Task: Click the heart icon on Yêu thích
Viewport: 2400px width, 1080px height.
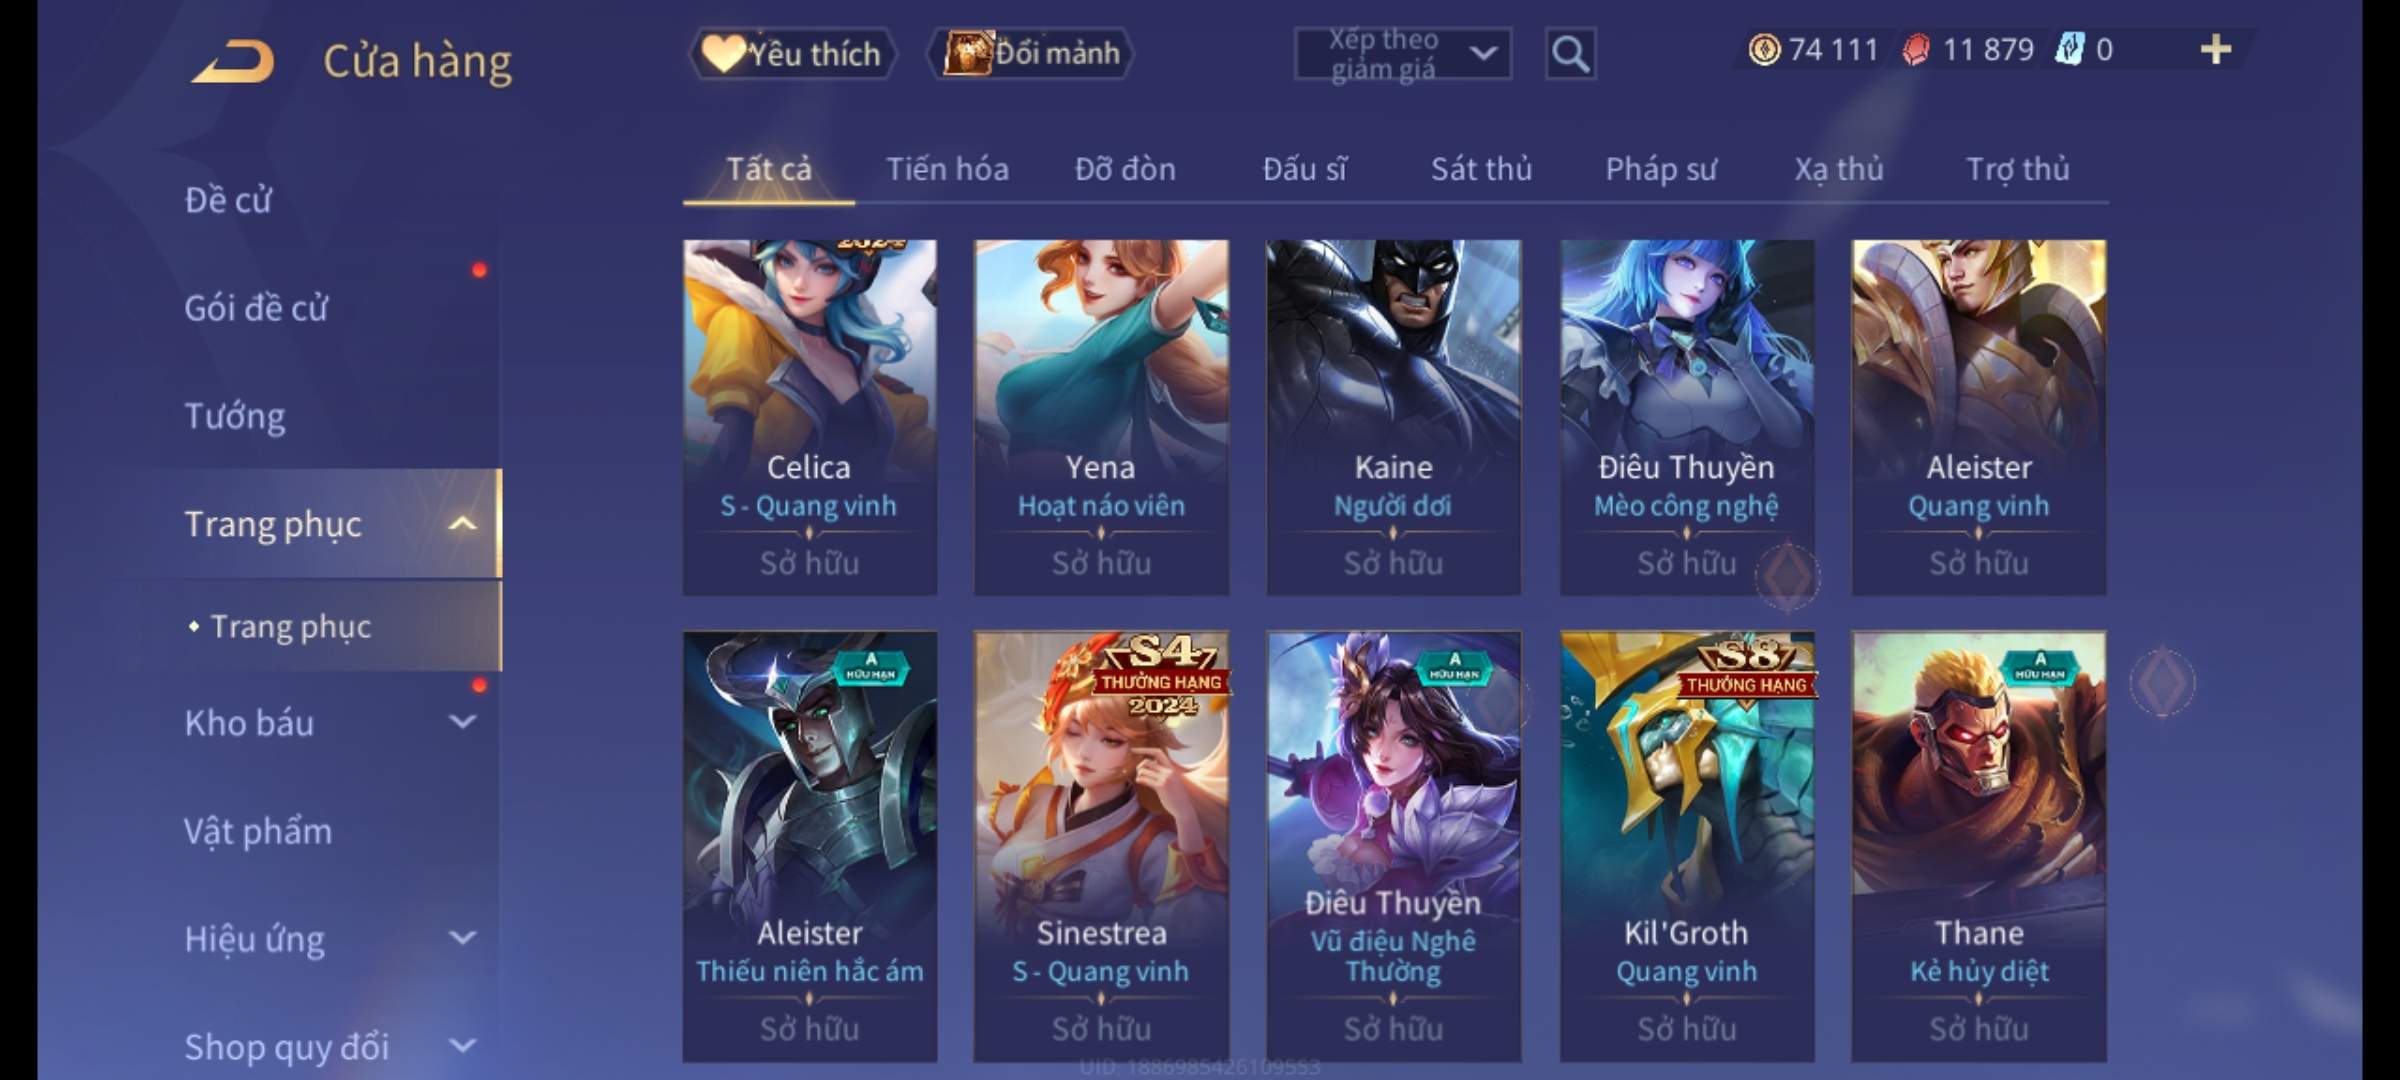Action: pos(723,53)
